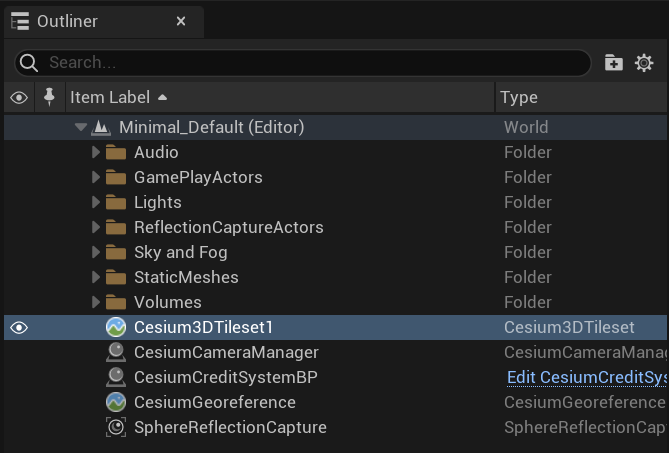Click the CesiumCameraManager type cell
This screenshot has height=453, width=669.
pyautogui.click(x=585, y=353)
